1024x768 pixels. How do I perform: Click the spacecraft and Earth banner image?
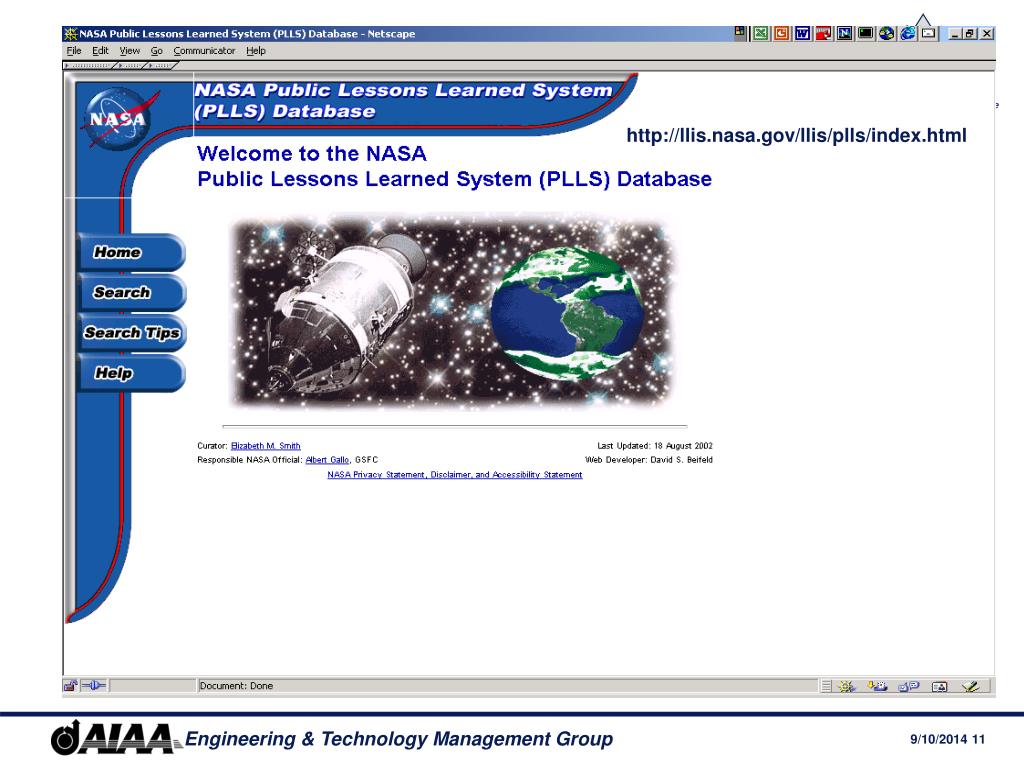click(452, 311)
